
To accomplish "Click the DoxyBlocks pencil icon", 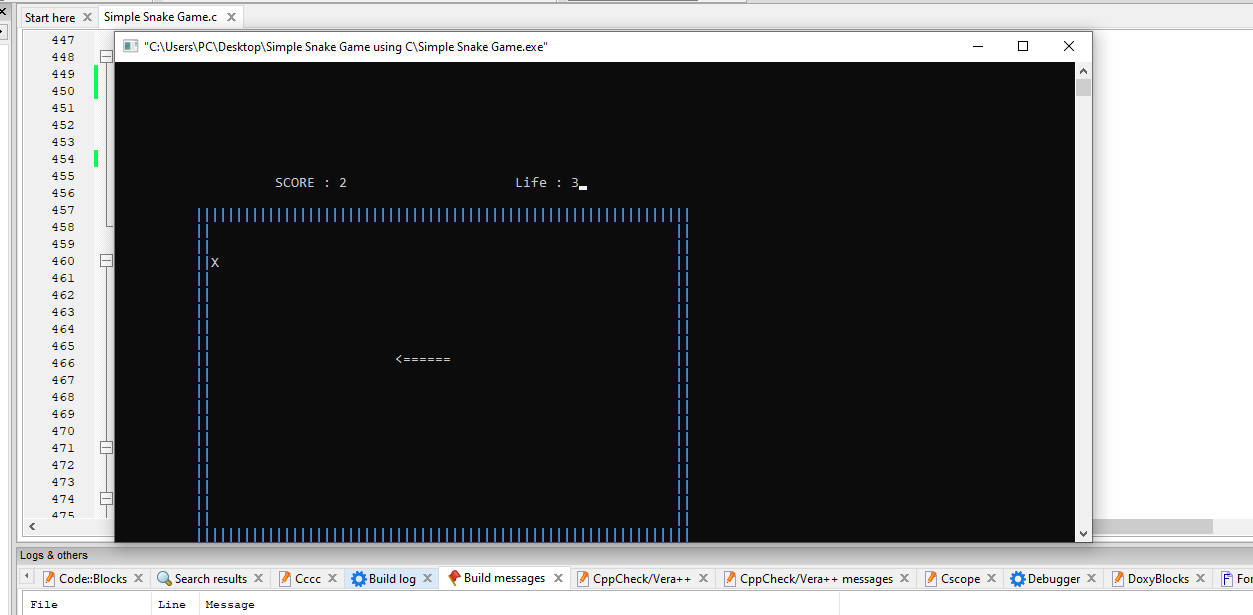I will tap(1116, 578).
